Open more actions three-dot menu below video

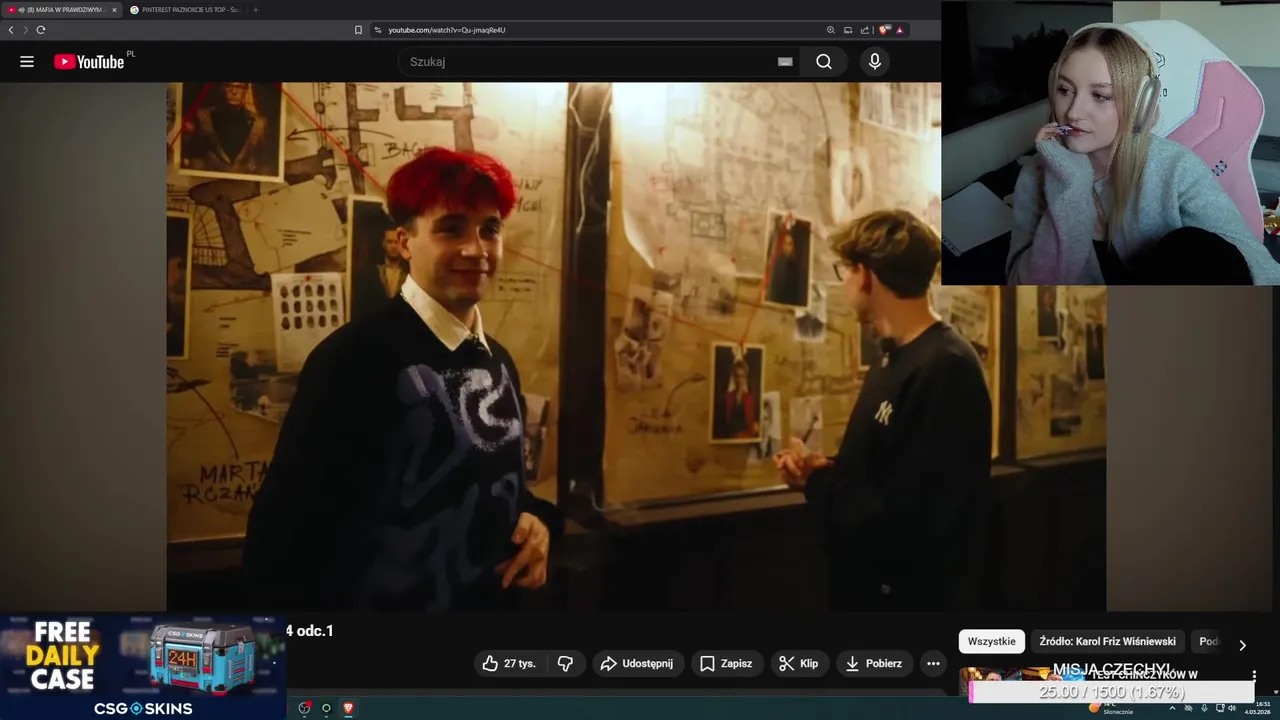[x=933, y=663]
